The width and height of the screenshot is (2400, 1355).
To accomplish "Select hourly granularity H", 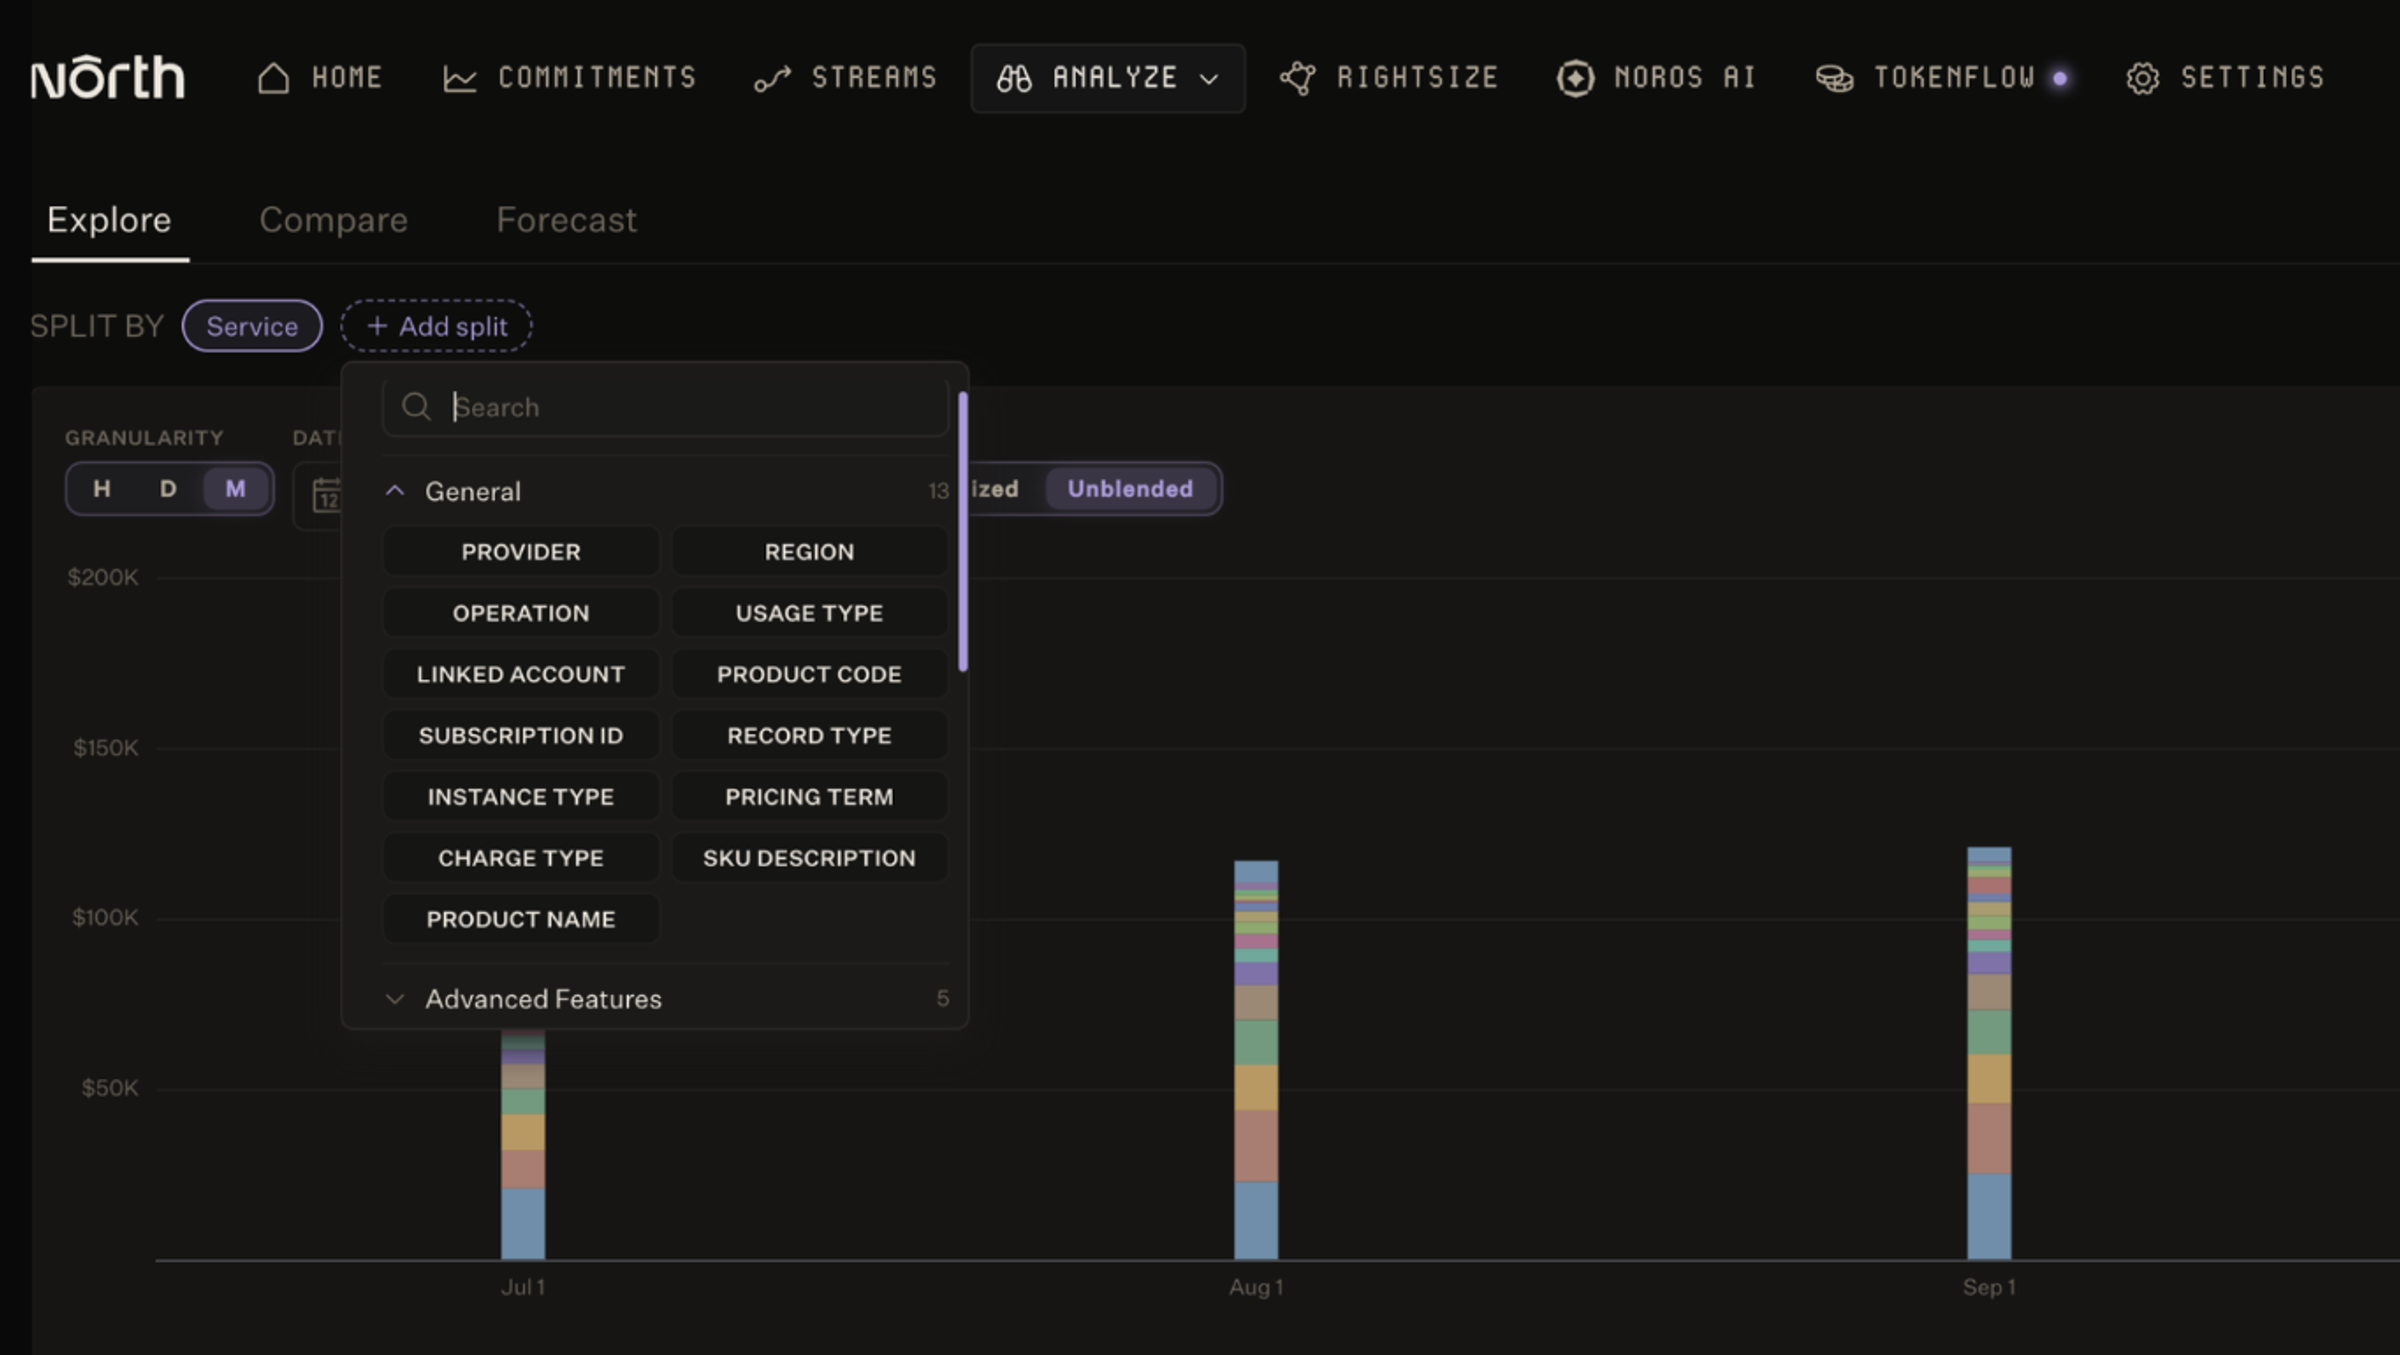I will pyautogui.click(x=102, y=489).
